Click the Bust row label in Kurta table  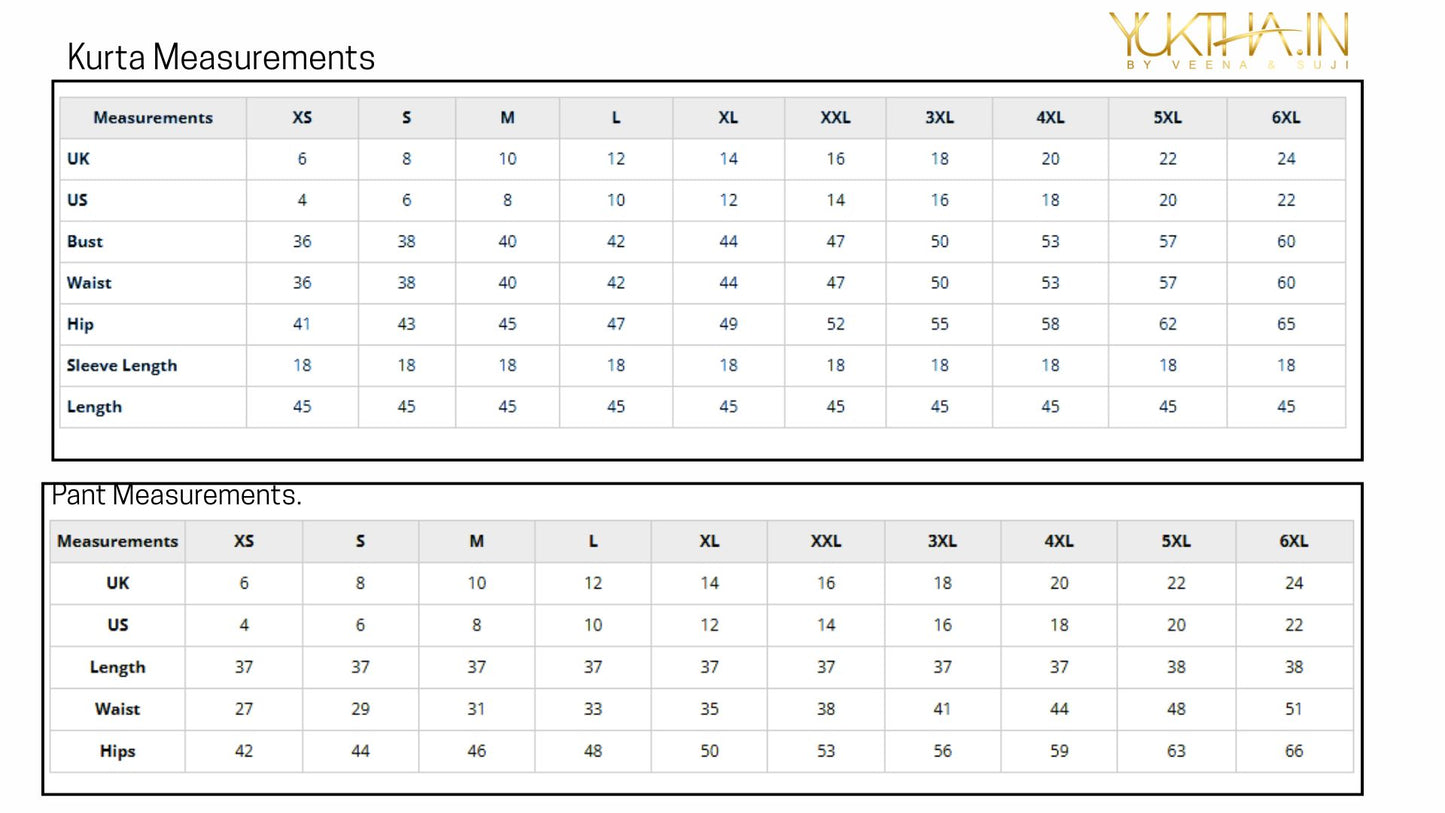(x=85, y=241)
